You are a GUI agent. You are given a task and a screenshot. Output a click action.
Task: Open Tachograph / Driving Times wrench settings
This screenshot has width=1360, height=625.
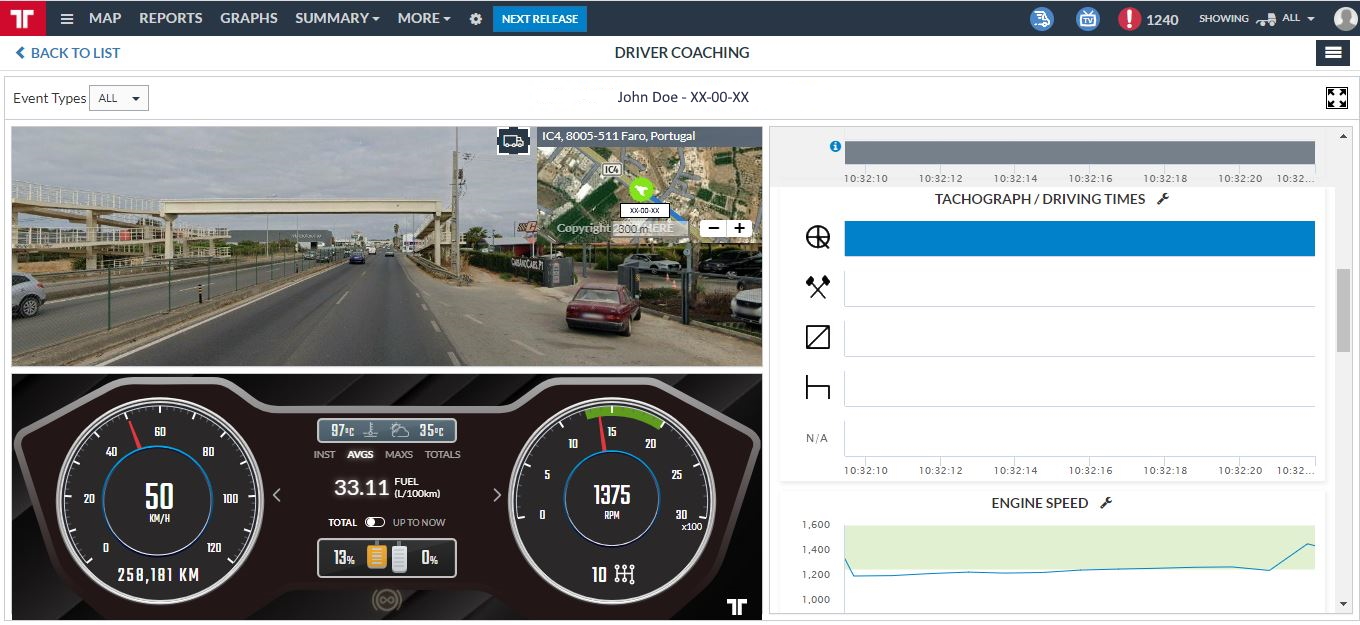(1163, 199)
